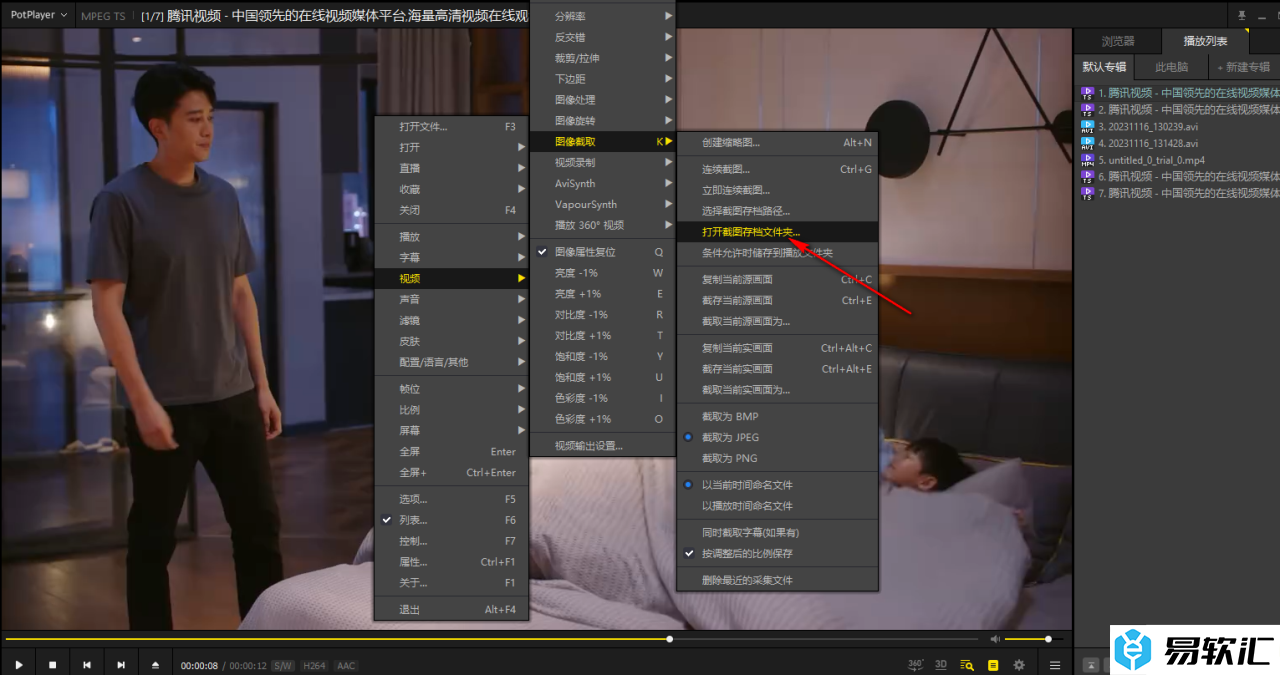Click TS file icon of playlist item 6
Viewport: 1280px width, 675px height.
point(1088,176)
